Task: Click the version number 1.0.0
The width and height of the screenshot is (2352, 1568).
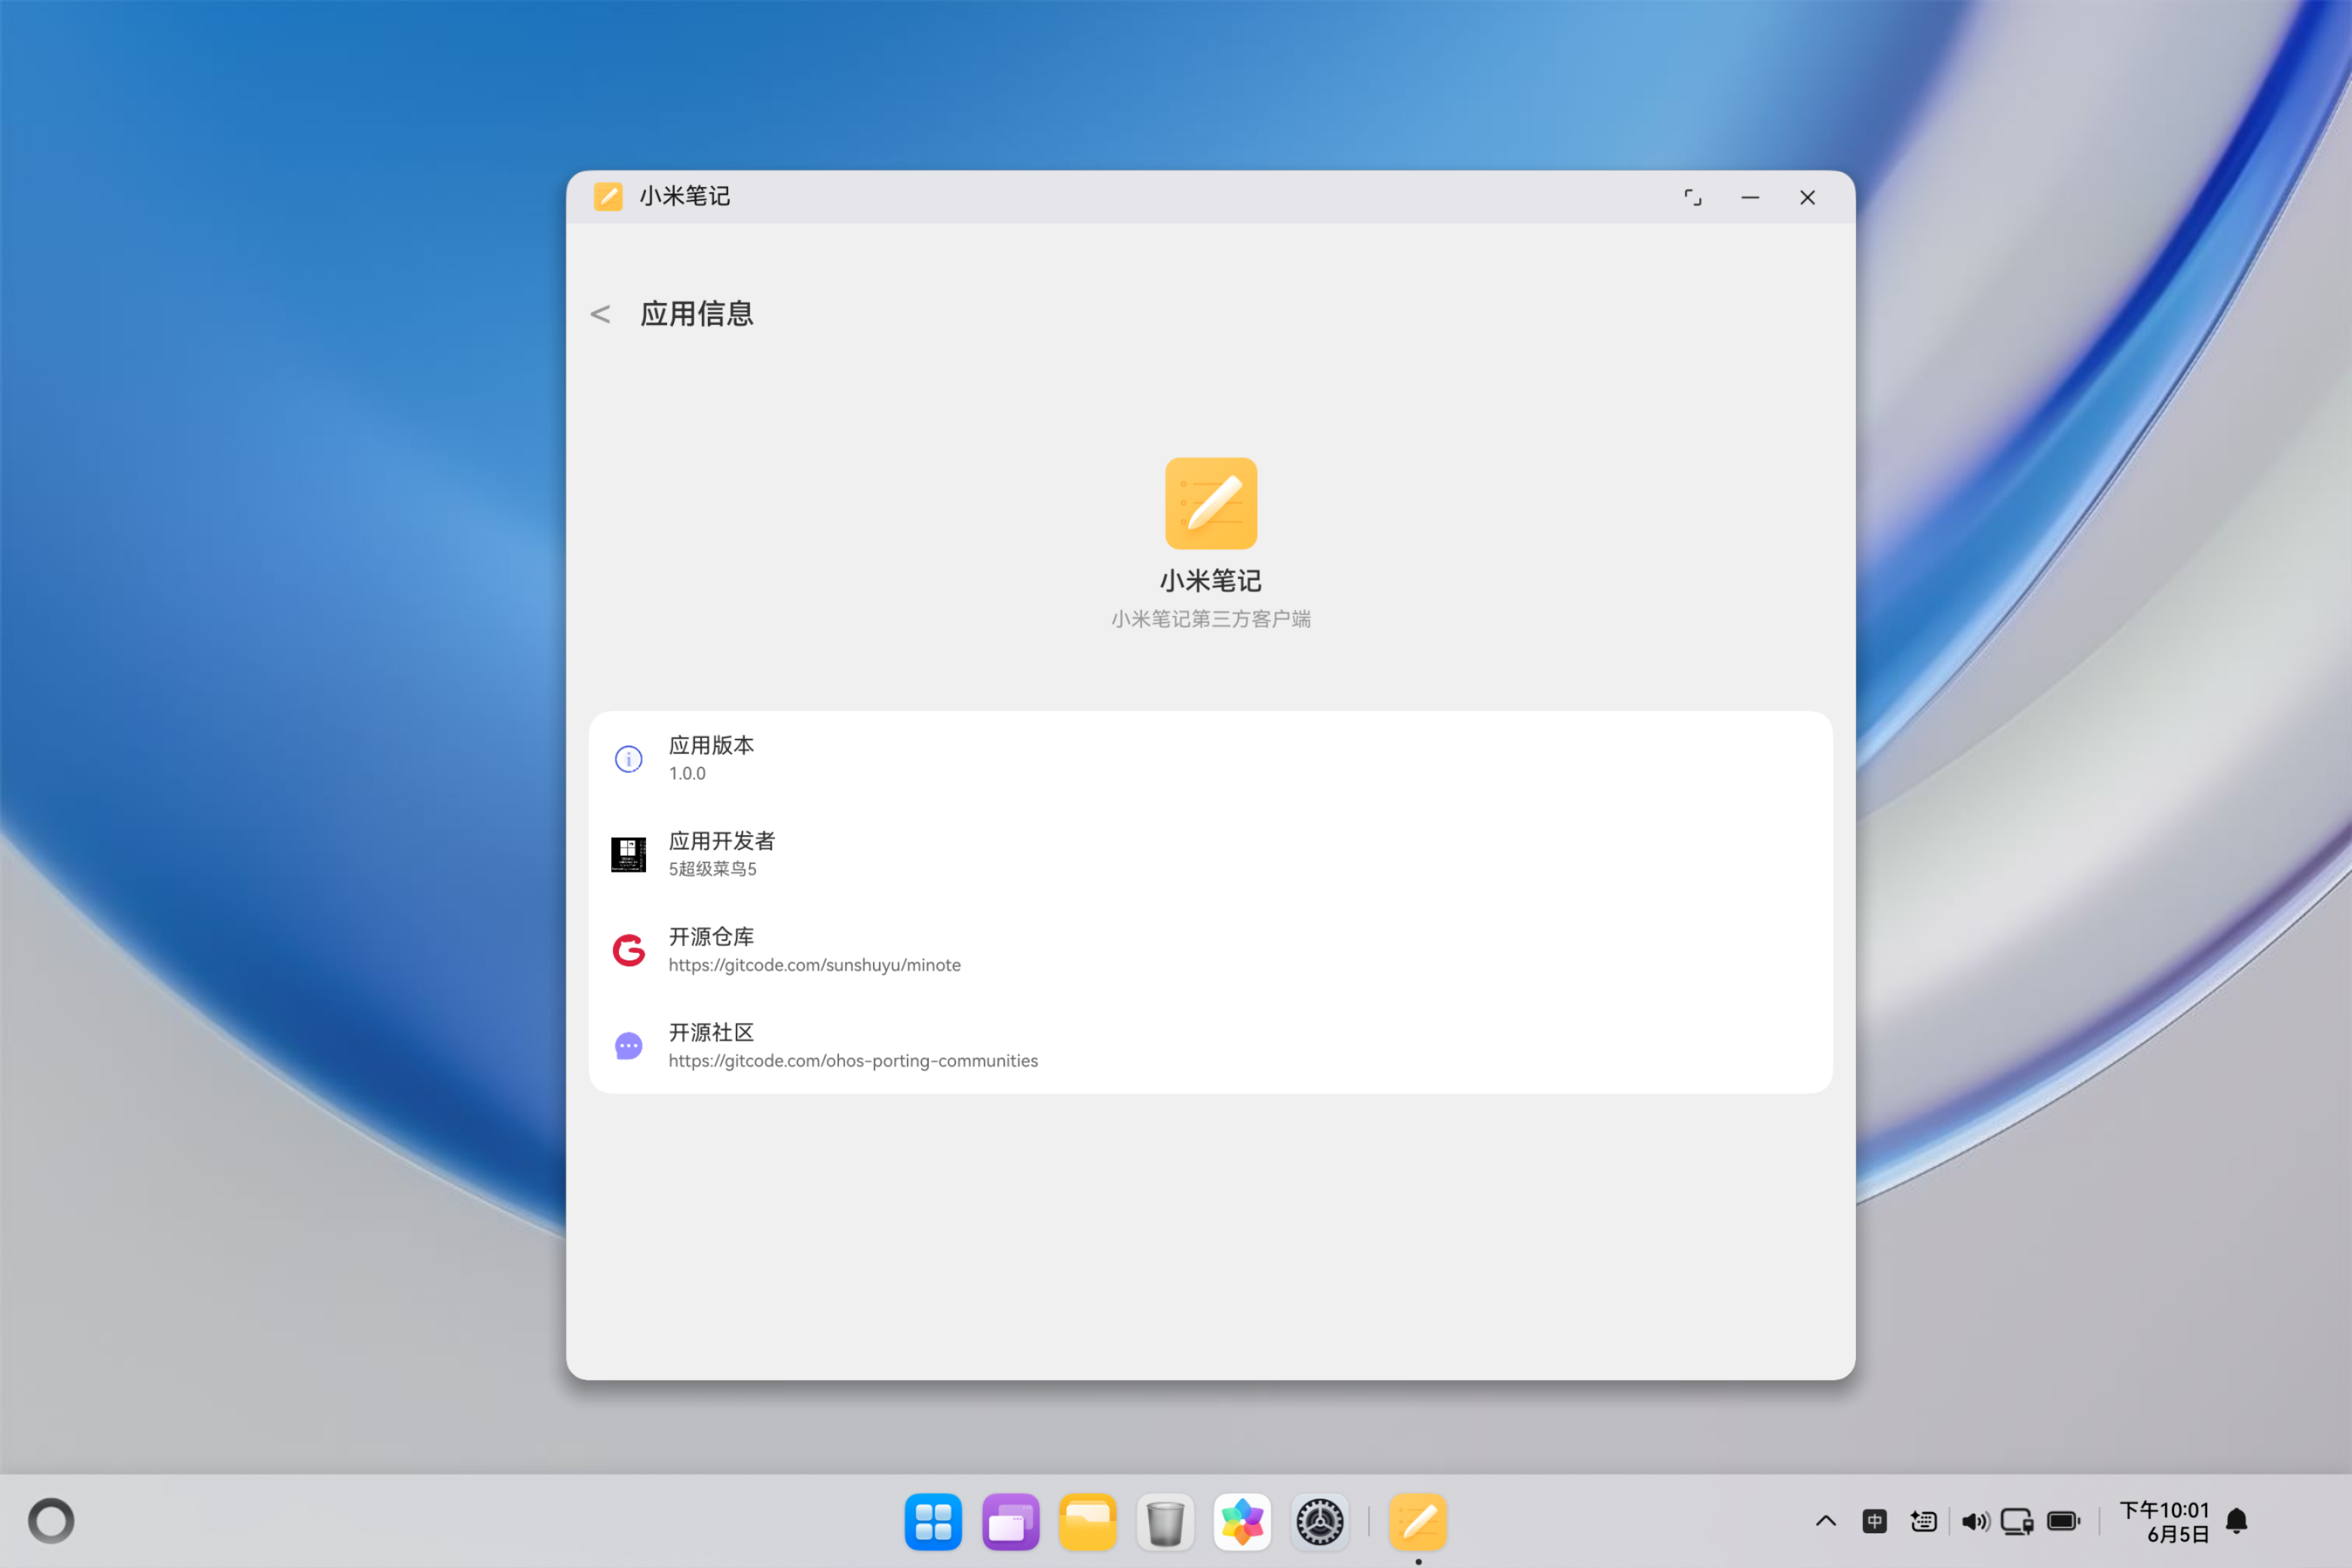Action: [x=687, y=773]
